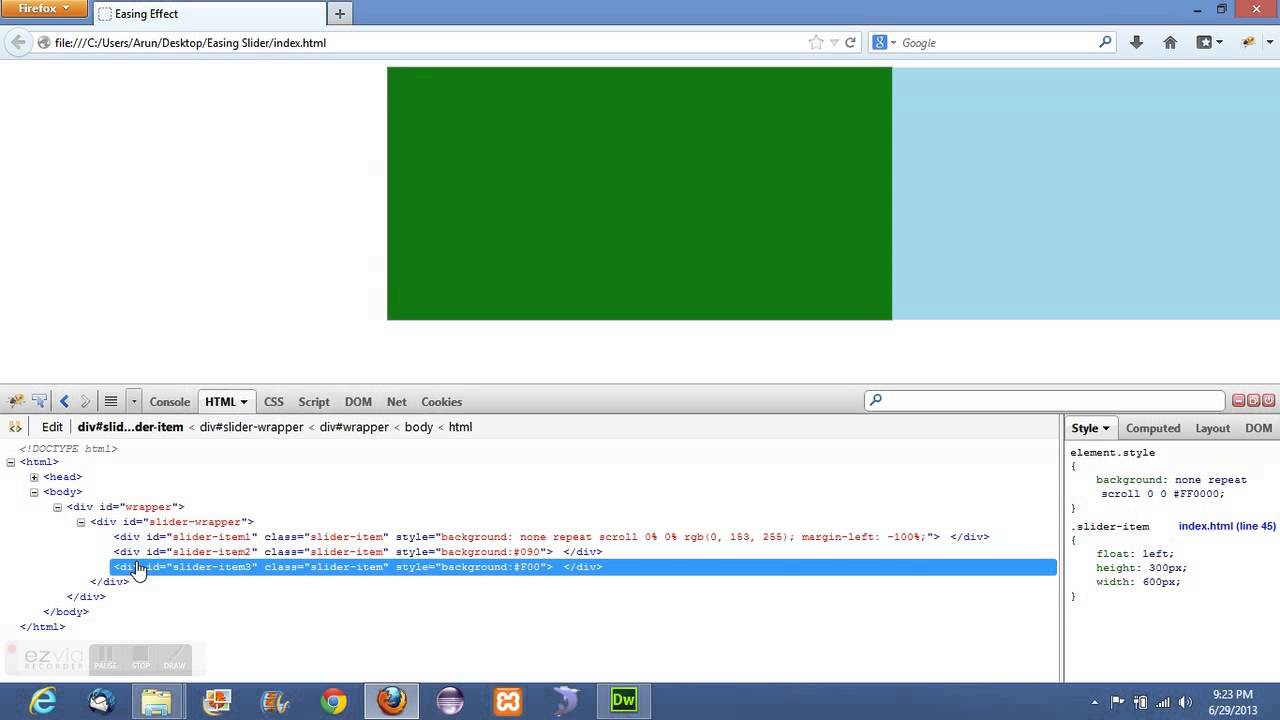Image resolution: width=1280 pixels, height=720 pixels.
Task: Click the Firebug search field
Action: 1045,400
